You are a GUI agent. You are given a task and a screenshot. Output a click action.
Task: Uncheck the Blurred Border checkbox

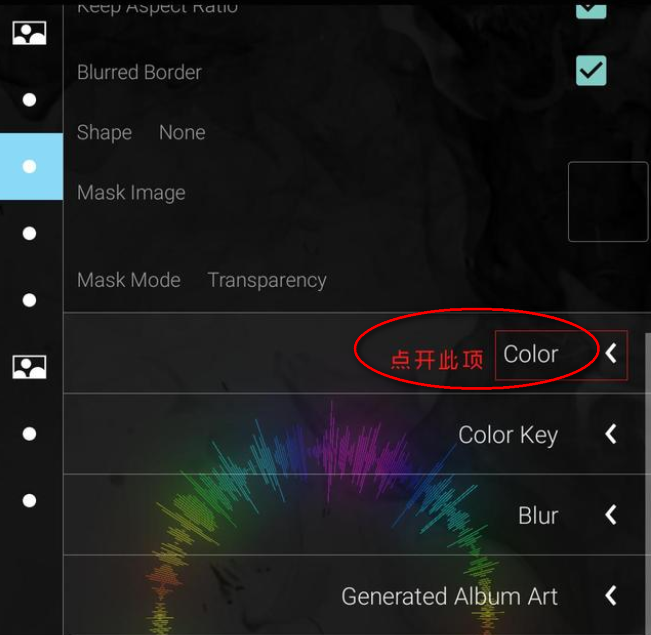pos(591,71)
